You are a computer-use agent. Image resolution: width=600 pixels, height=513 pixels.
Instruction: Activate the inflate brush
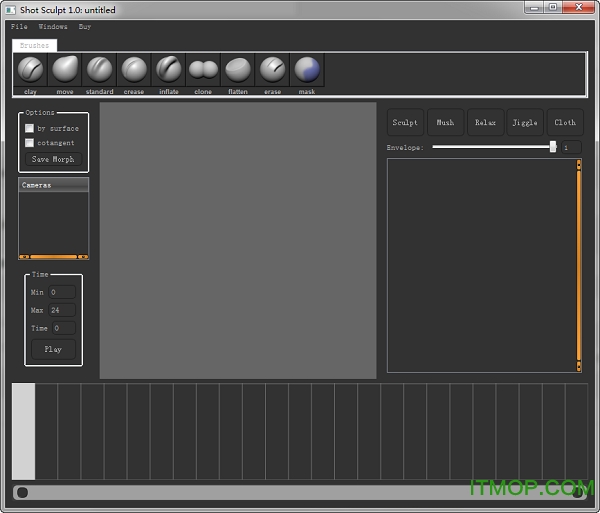click(169, 70)
